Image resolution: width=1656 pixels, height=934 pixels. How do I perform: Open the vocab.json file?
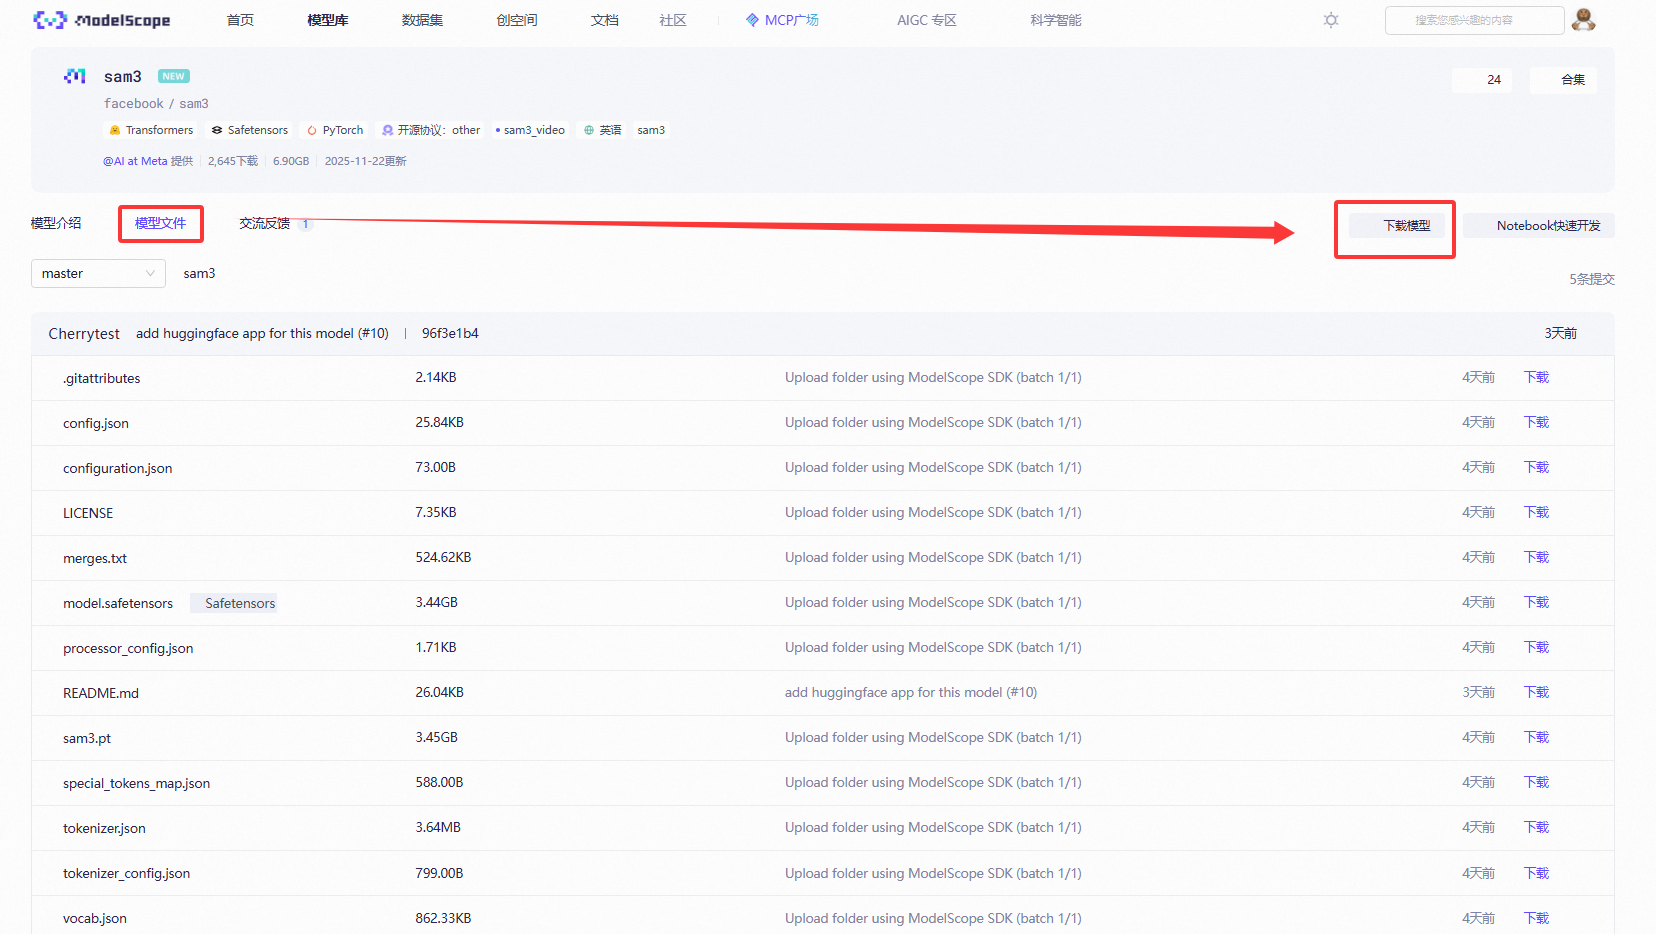pyautogui.click(x=95, y=918)
